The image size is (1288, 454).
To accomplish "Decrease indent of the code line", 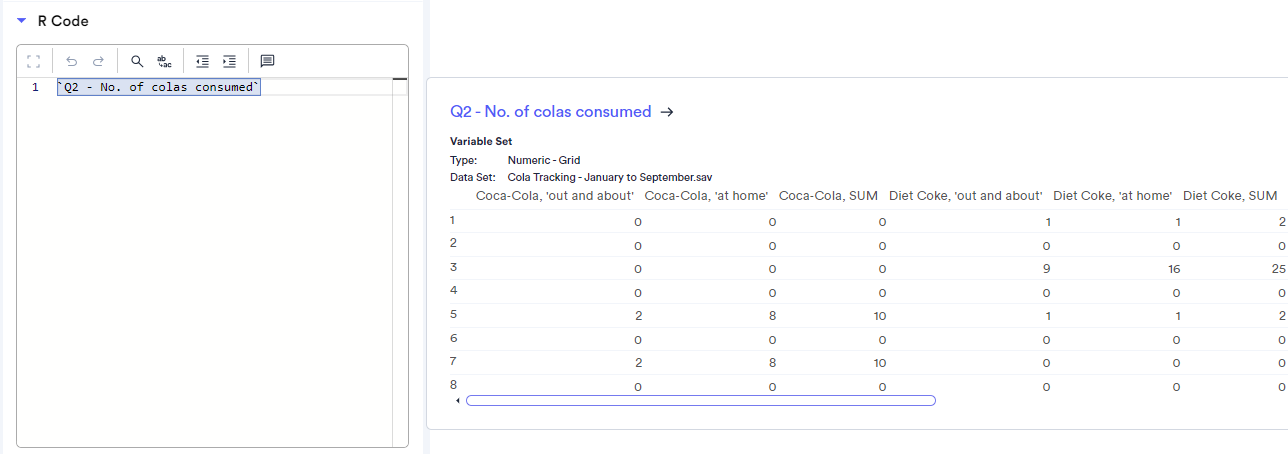I will click(x=202, y=61).
